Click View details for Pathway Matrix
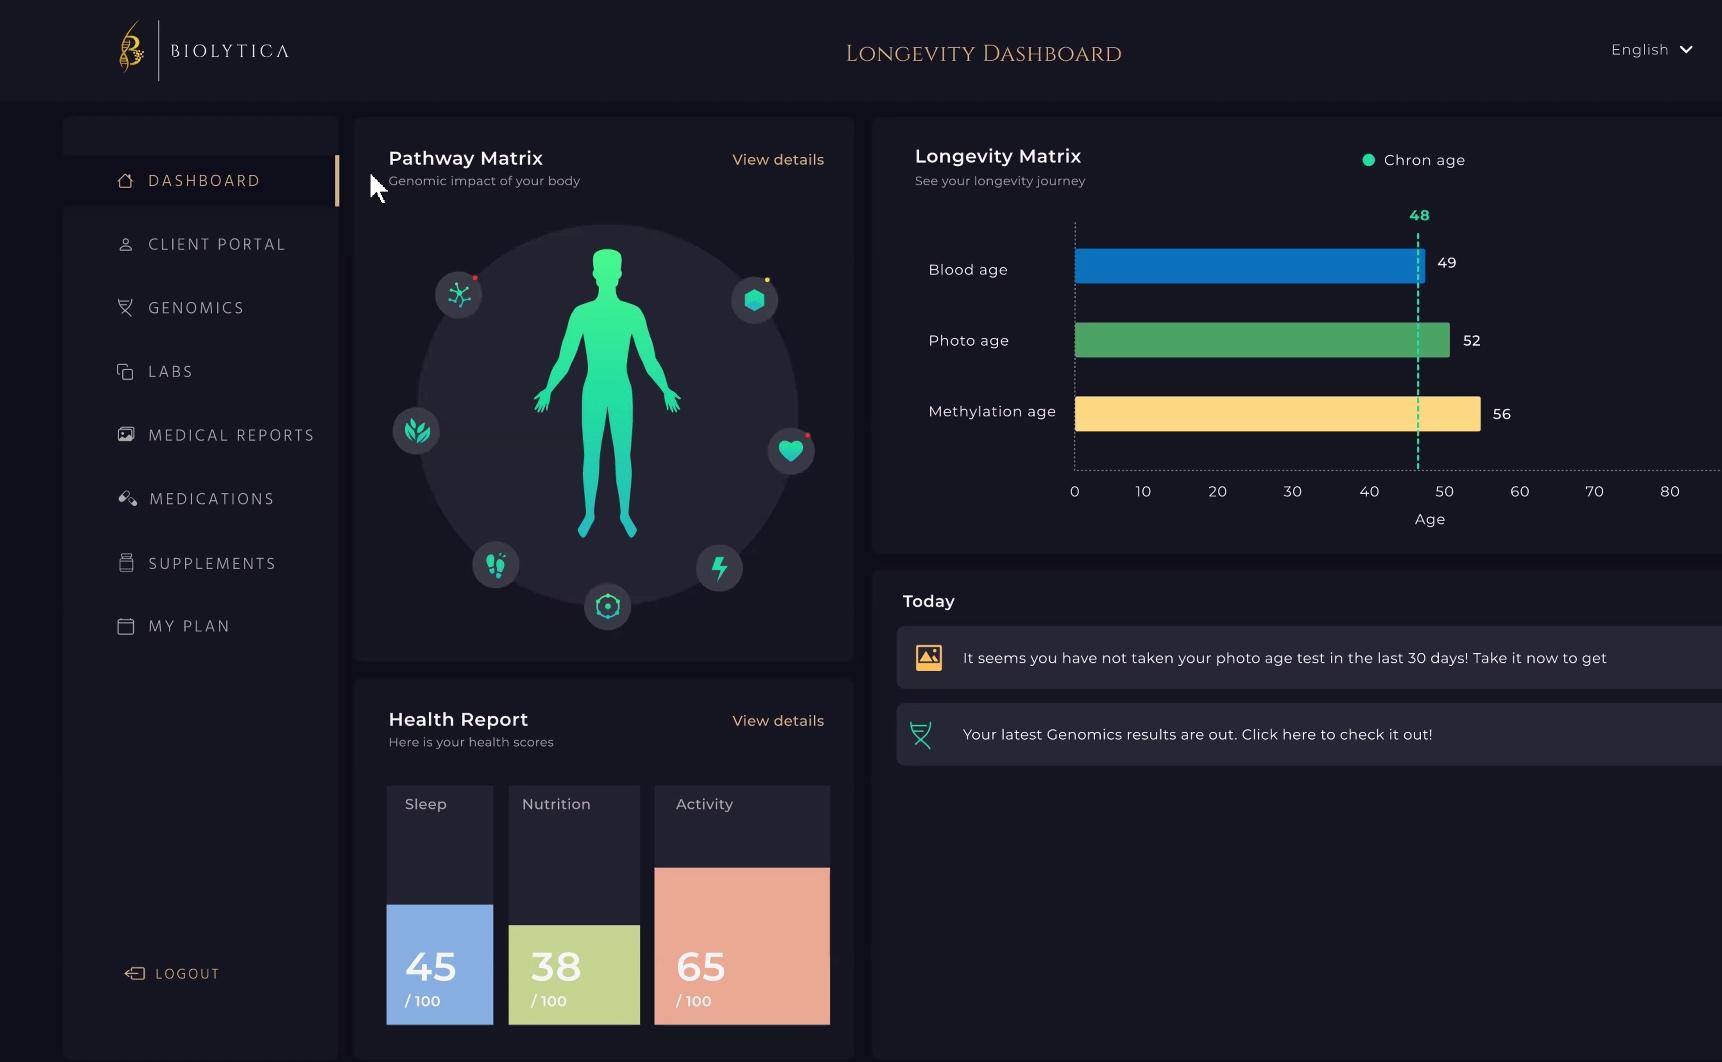 (x=778, y=160)
